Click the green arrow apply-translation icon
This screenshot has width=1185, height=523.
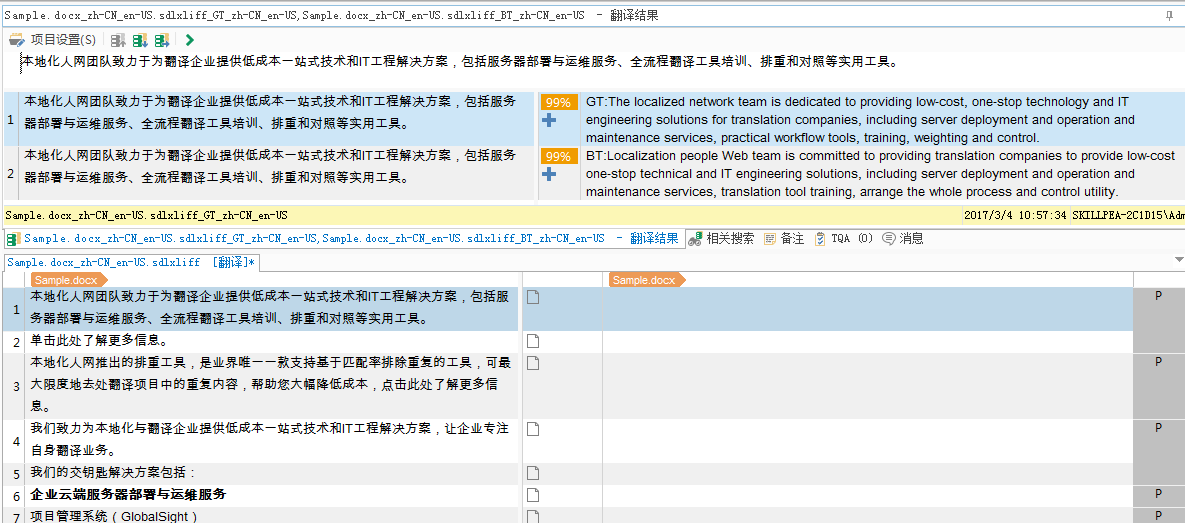point(189,40)
